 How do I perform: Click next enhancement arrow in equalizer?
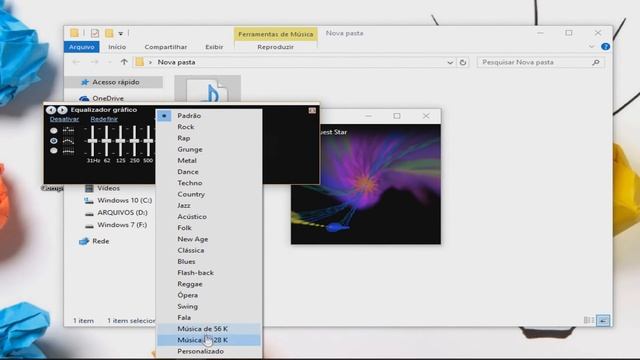tap(62, 110)
